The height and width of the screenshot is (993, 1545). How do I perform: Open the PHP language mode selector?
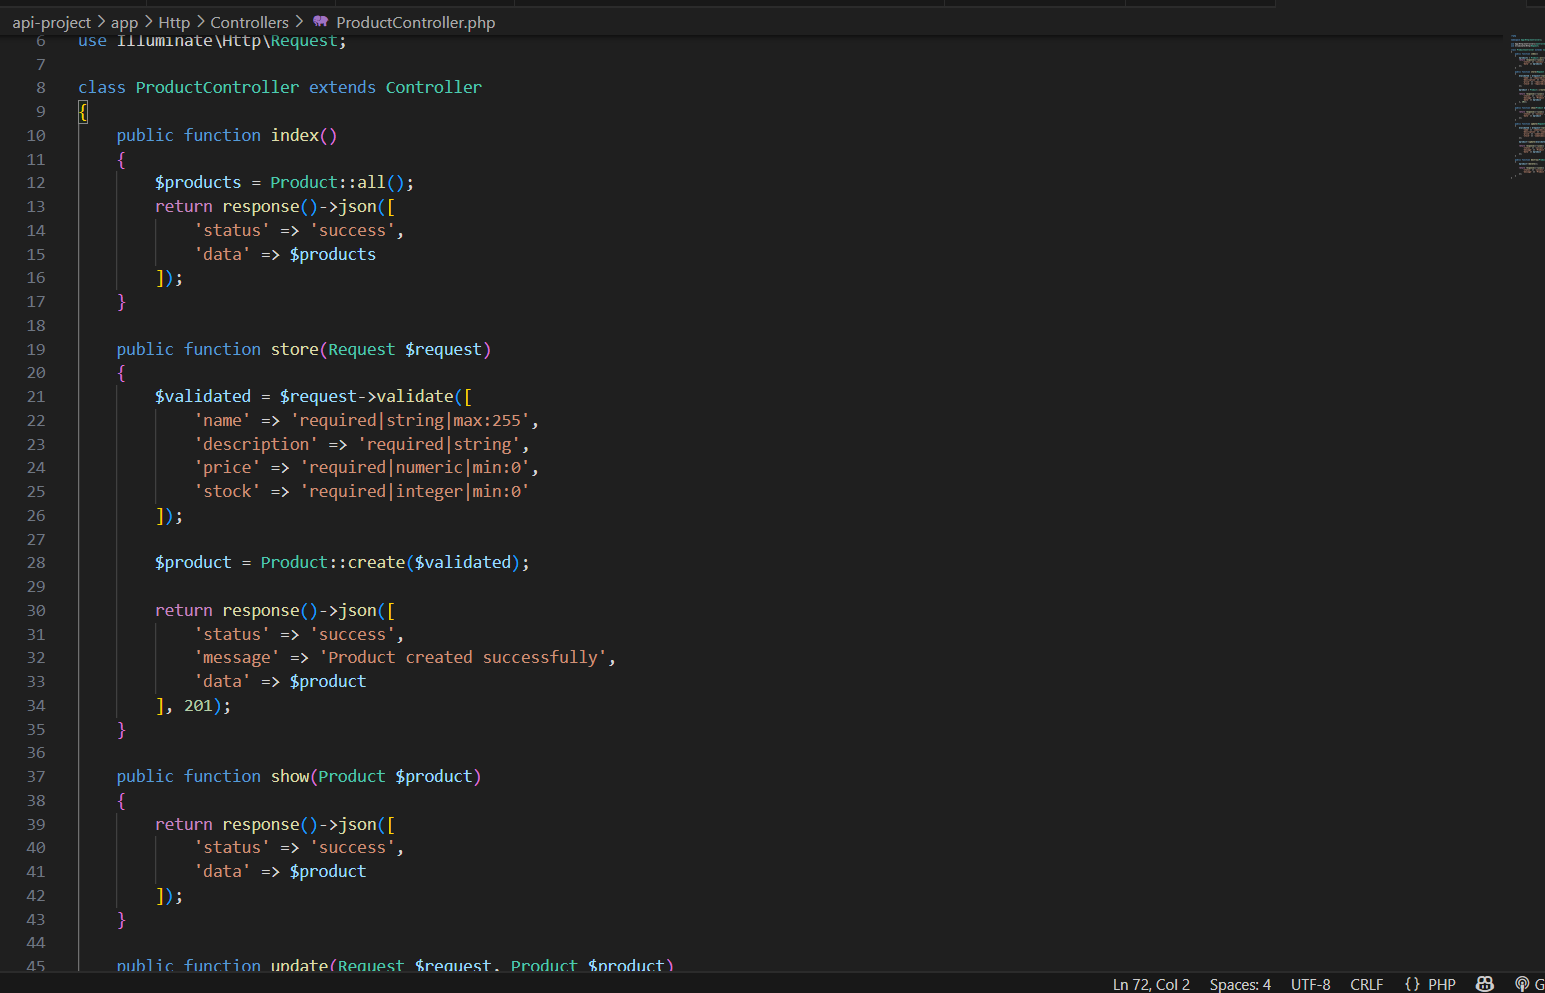coord(1441,984)
